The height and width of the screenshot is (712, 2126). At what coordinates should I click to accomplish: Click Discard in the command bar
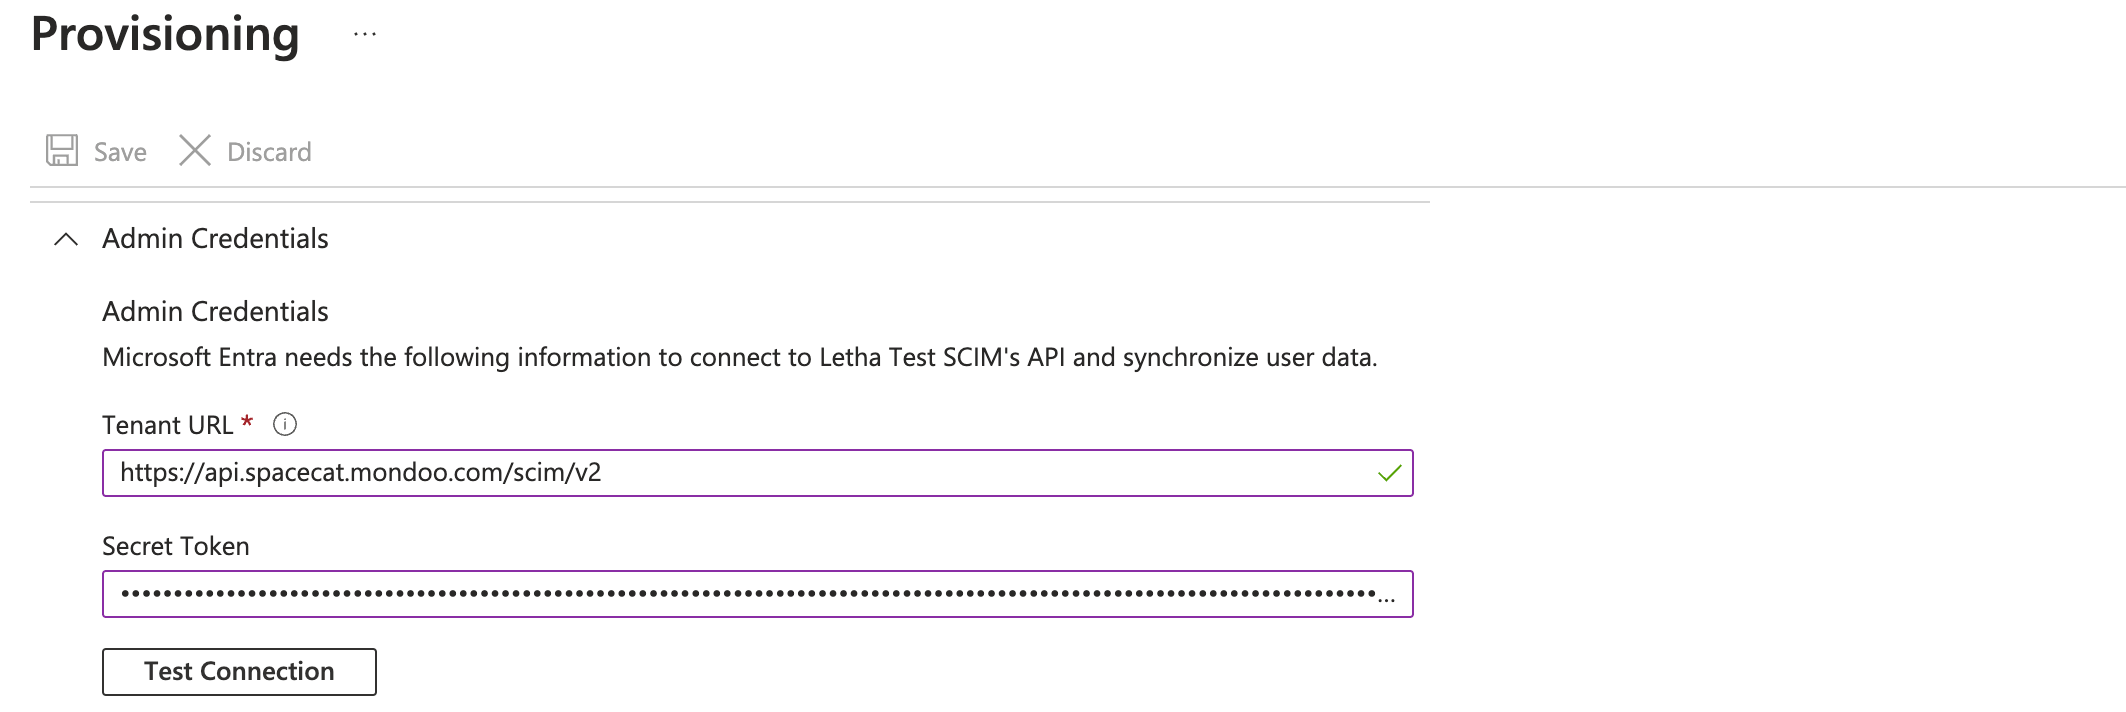click(268, 151)
